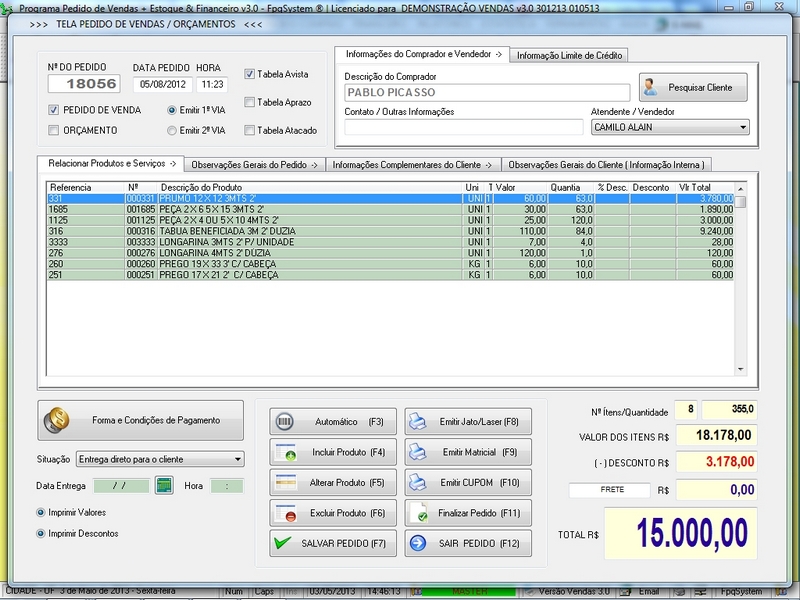
Task: Switch to Informação Limite de Crédito tab
Action: click(x=570, y=55)
